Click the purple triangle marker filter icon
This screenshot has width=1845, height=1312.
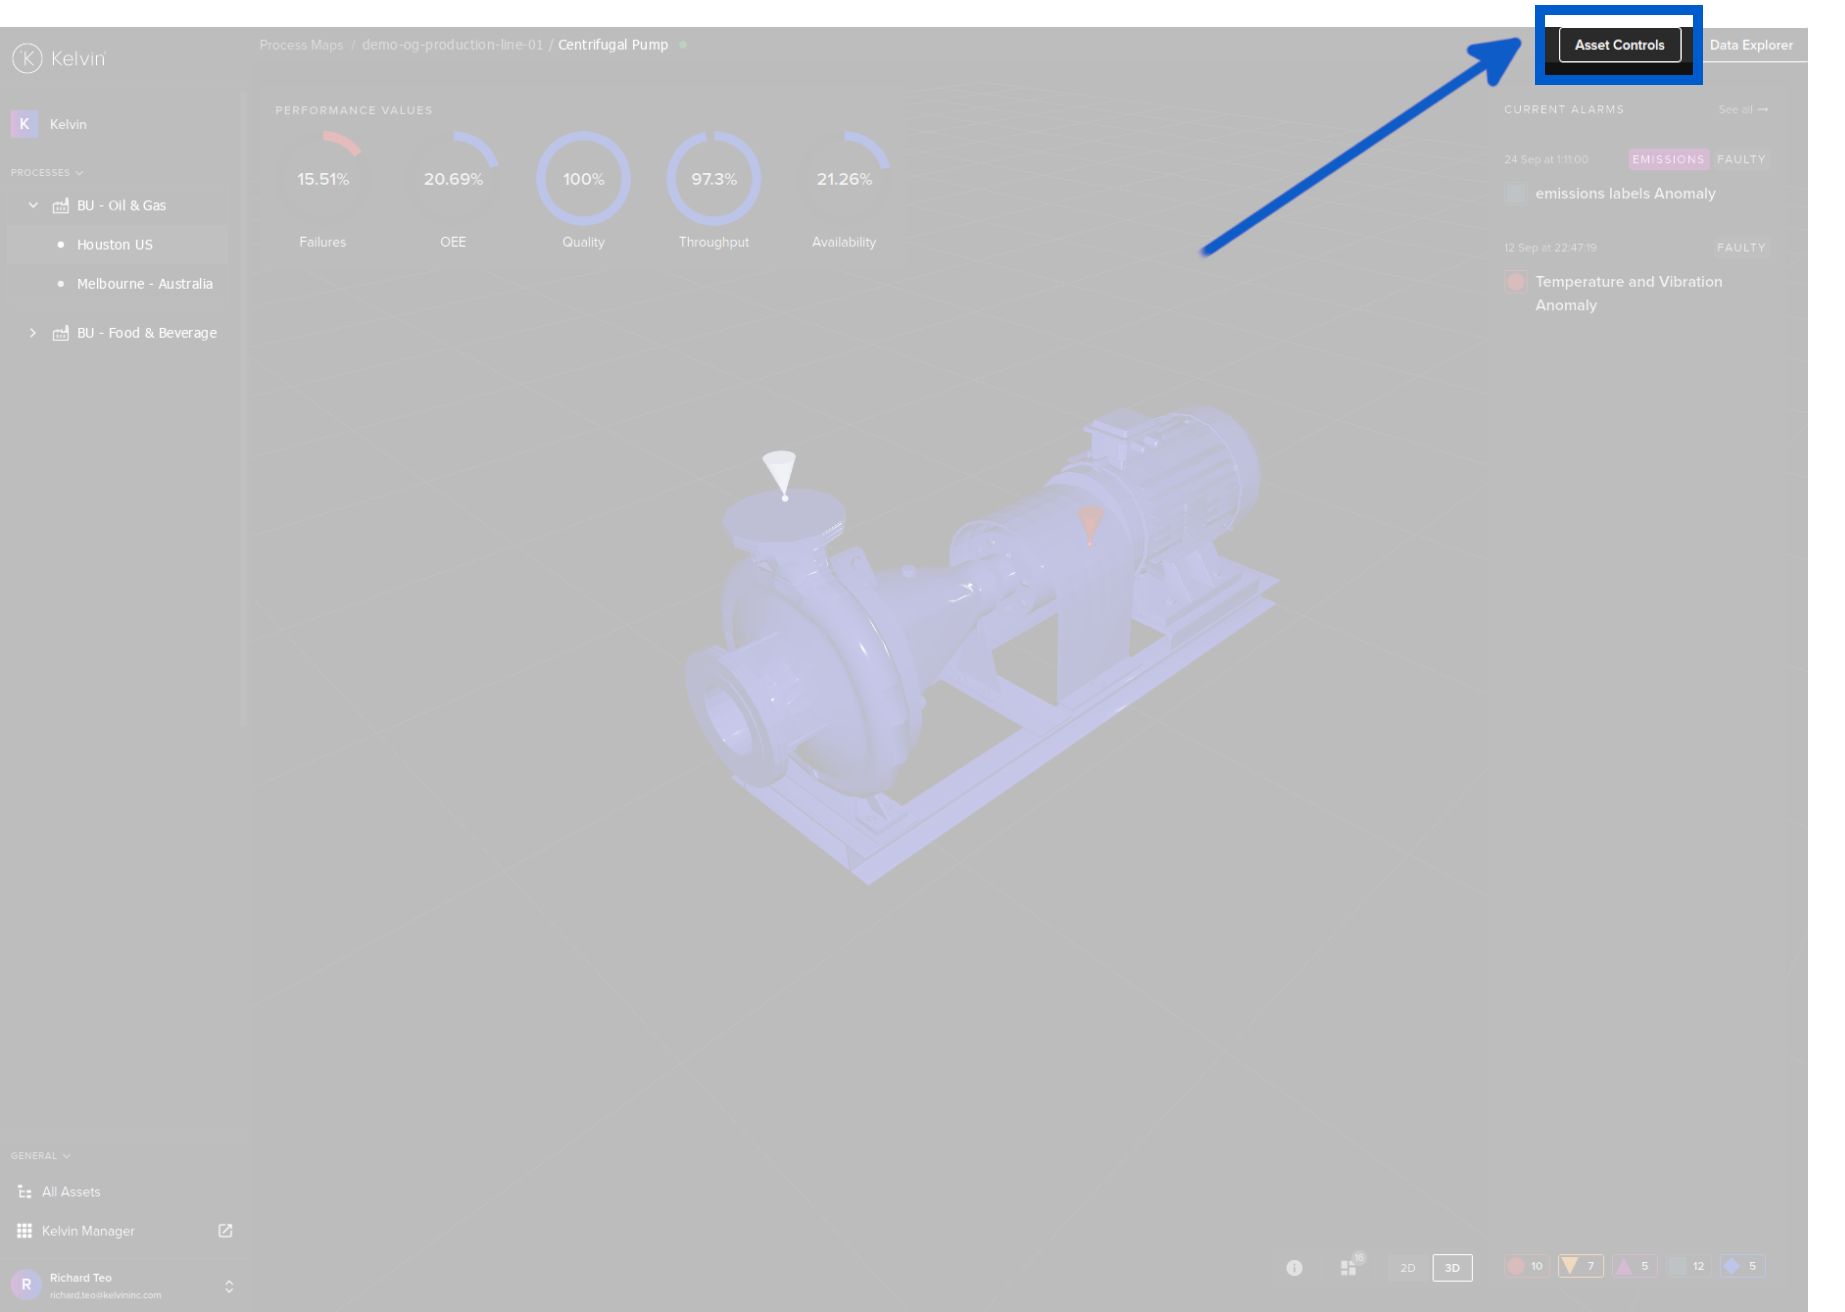1625,1267
